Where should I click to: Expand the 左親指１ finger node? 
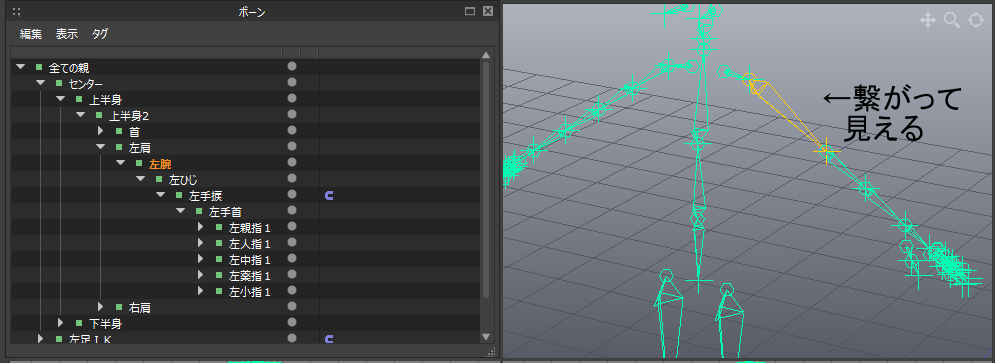tap(201, 227)
